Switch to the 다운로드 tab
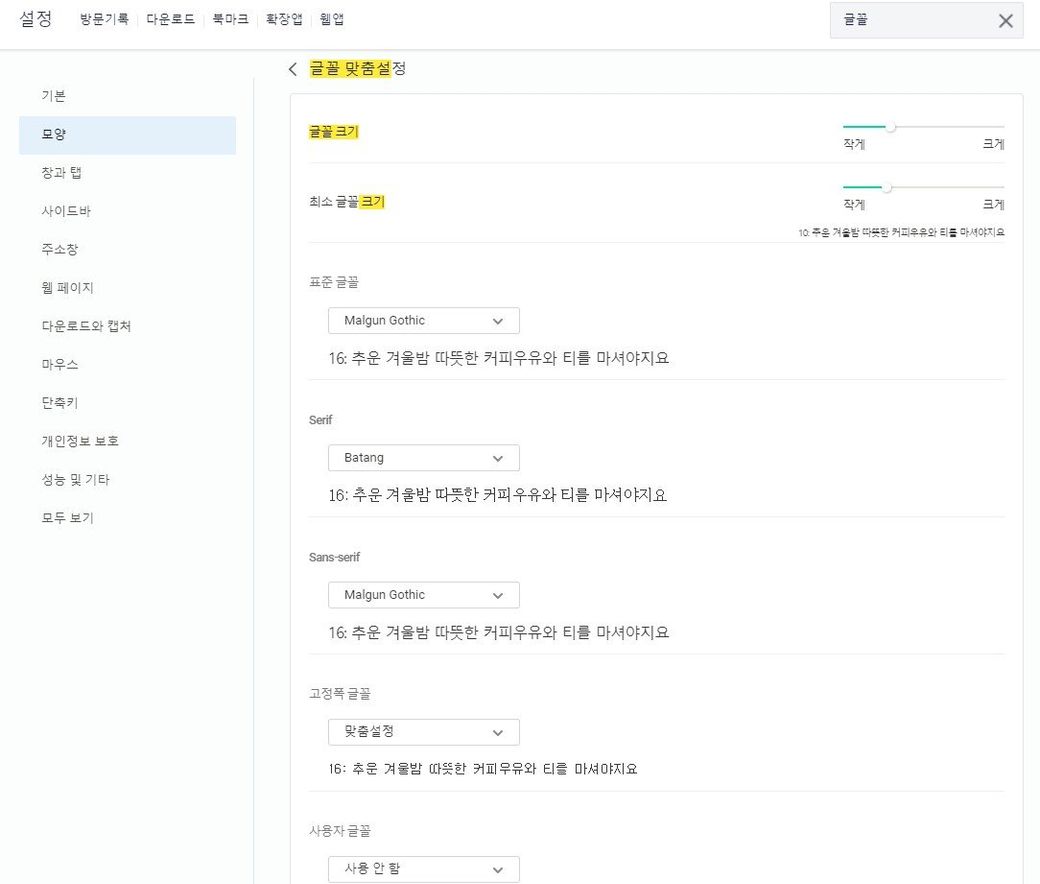Screen dimensions: 1040x884 pos(170,19)
